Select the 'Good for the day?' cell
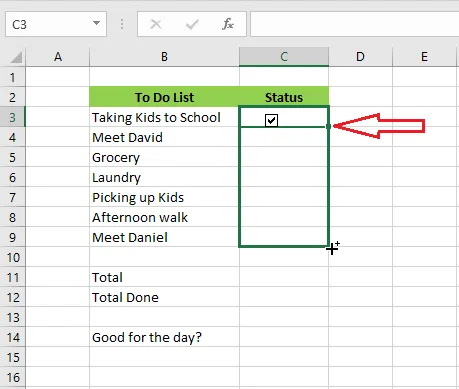The image size is (459, 389). [164, 337]
